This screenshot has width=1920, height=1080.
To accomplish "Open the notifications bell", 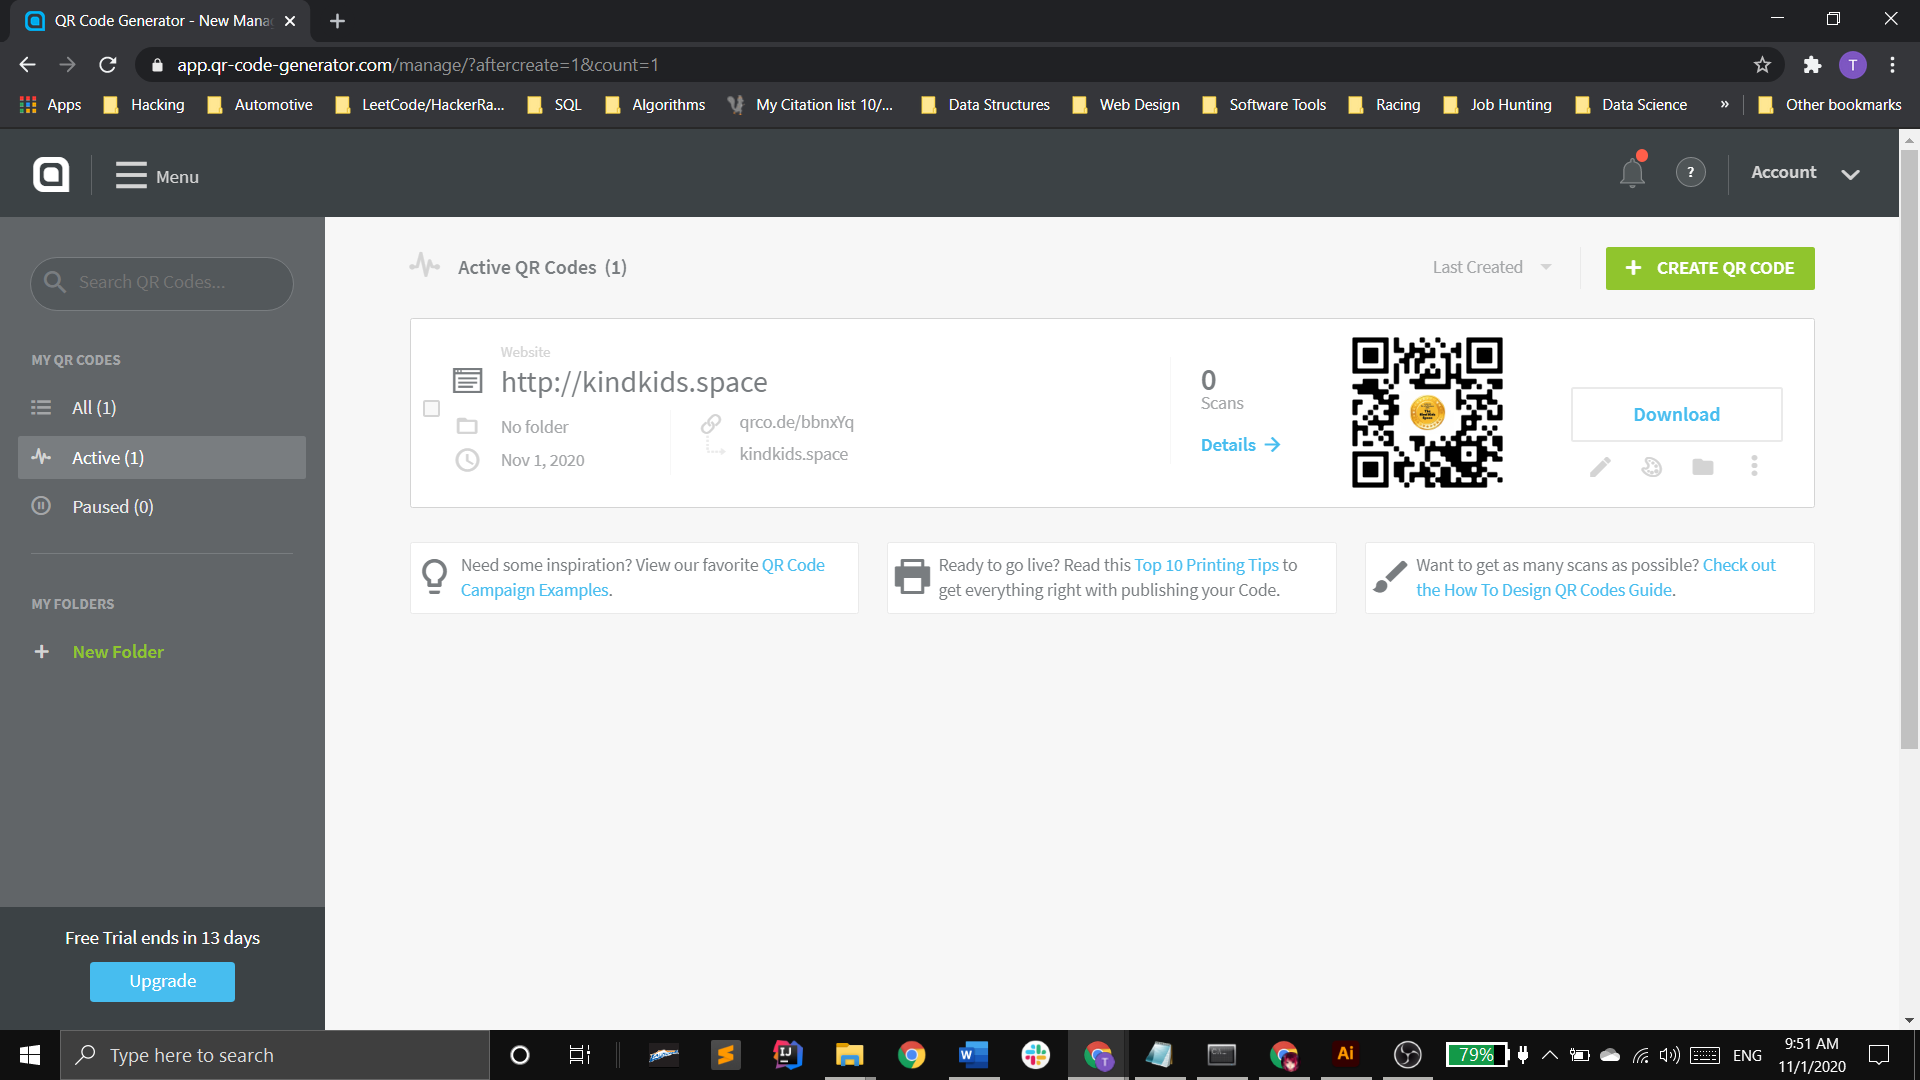I will 1632,173.
